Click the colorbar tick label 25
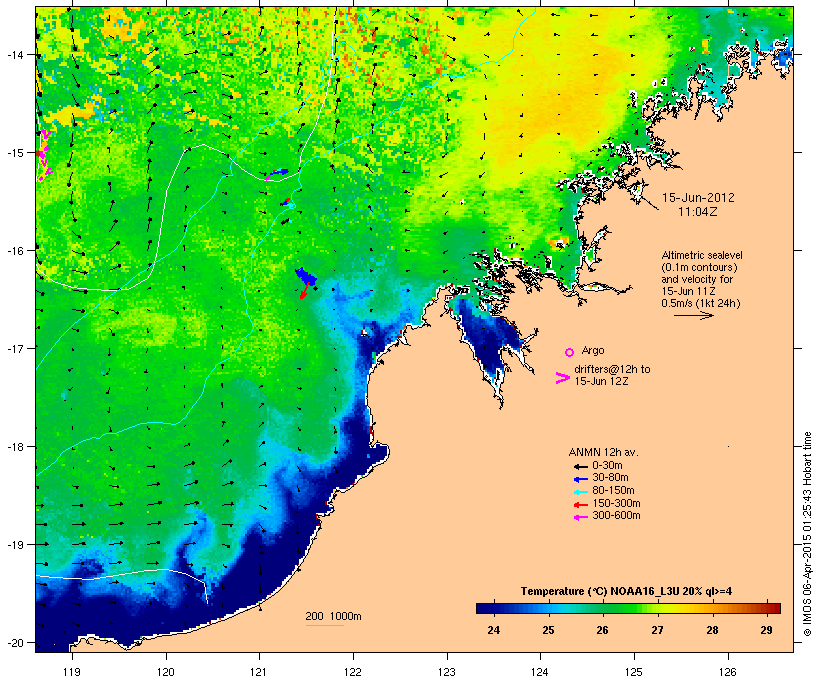 tap(548, 630)
